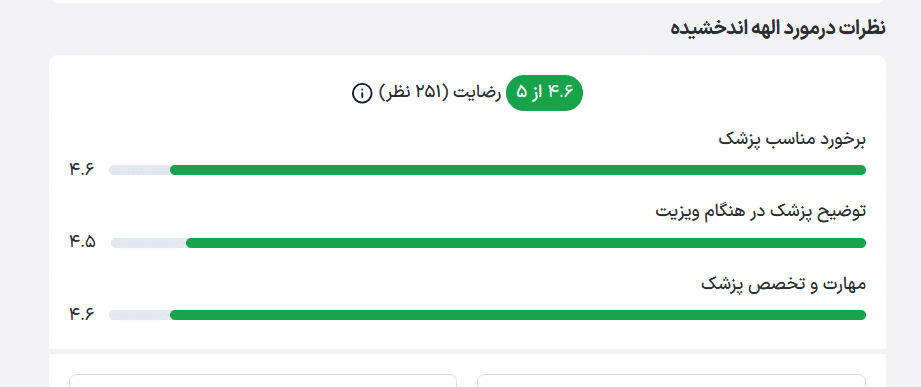
Task: Click the white panel strip above the heading
Action: pos(468,1)
